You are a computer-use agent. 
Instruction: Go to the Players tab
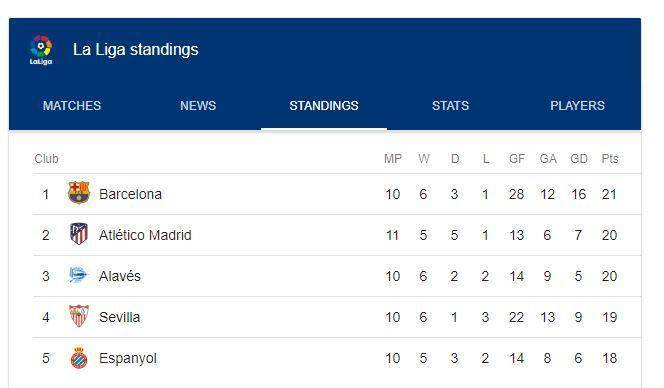pos(577,105)
